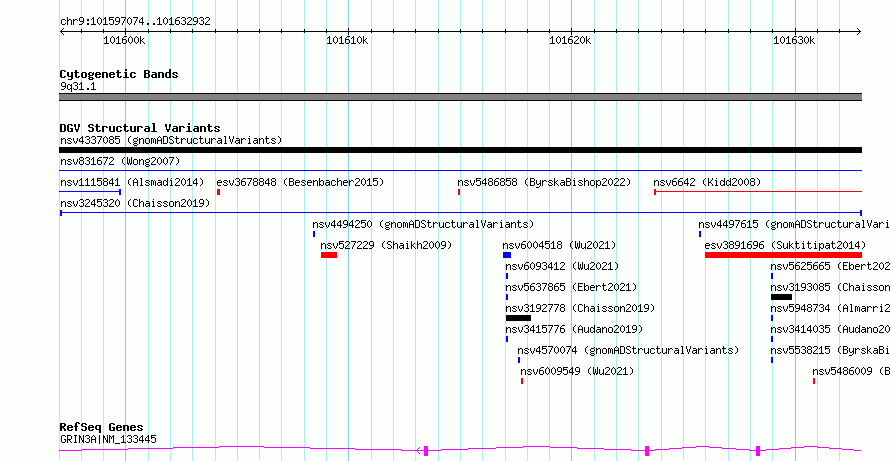Select nsv3415776 (Audano2019) label
890x461 pixels.
[574, 329]
